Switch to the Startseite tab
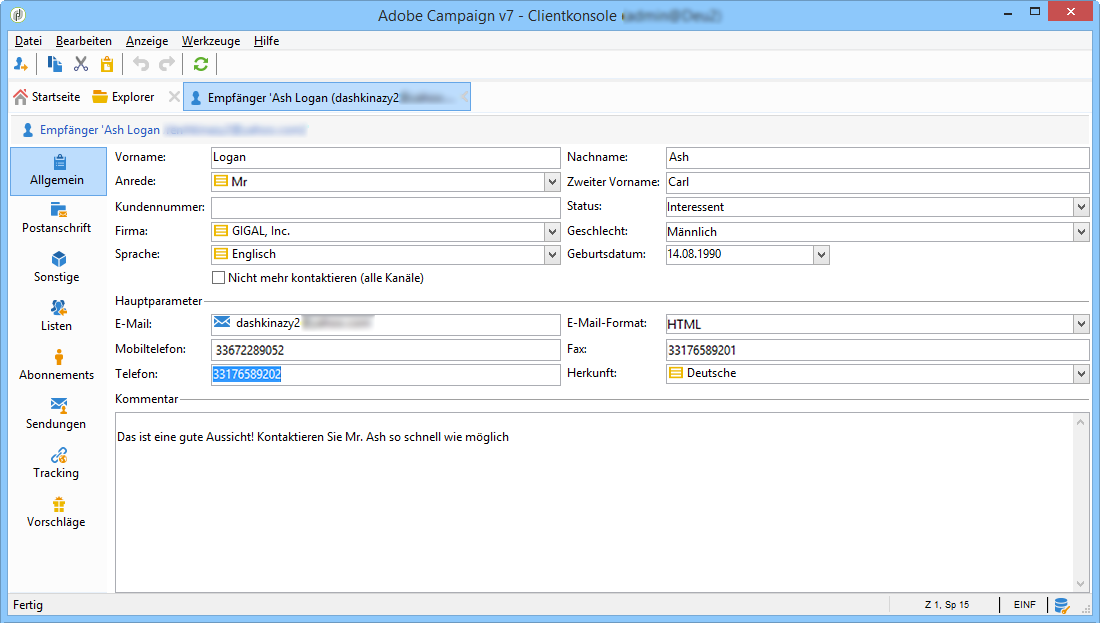The image size is (1100, 623). [x=47, y=97]
